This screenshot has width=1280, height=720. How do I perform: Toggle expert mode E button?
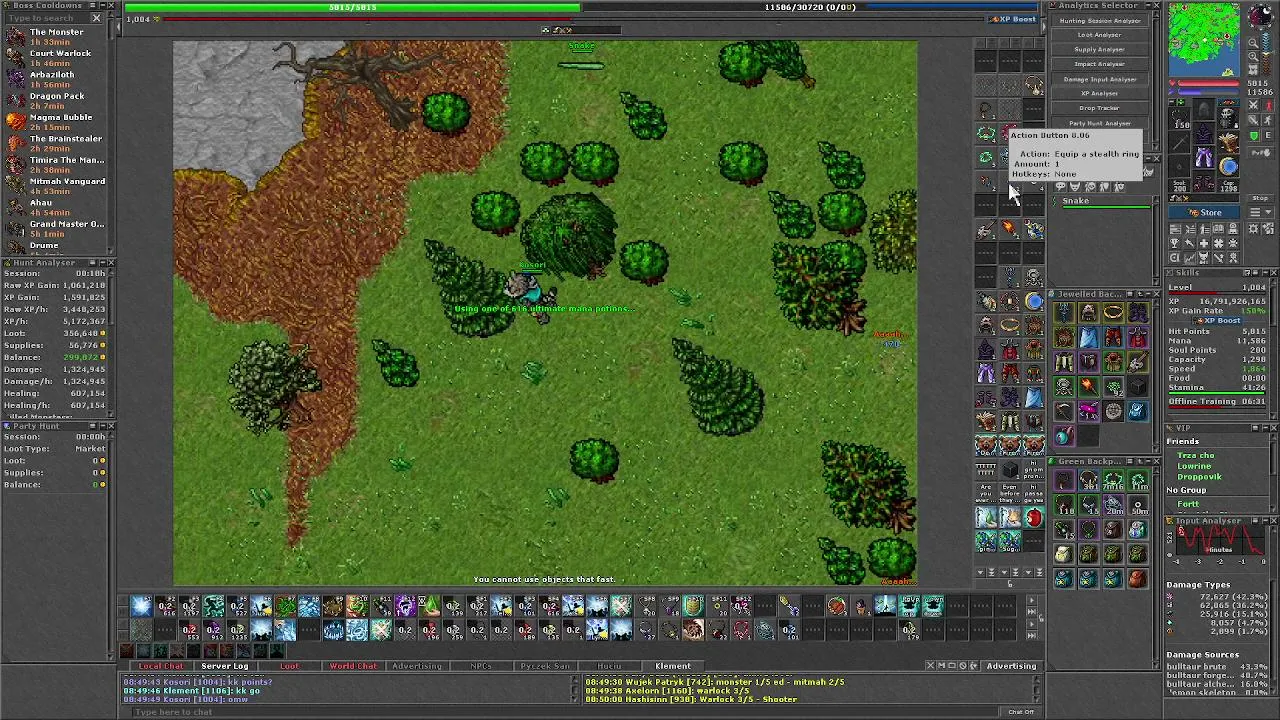tap(1268, 135)
